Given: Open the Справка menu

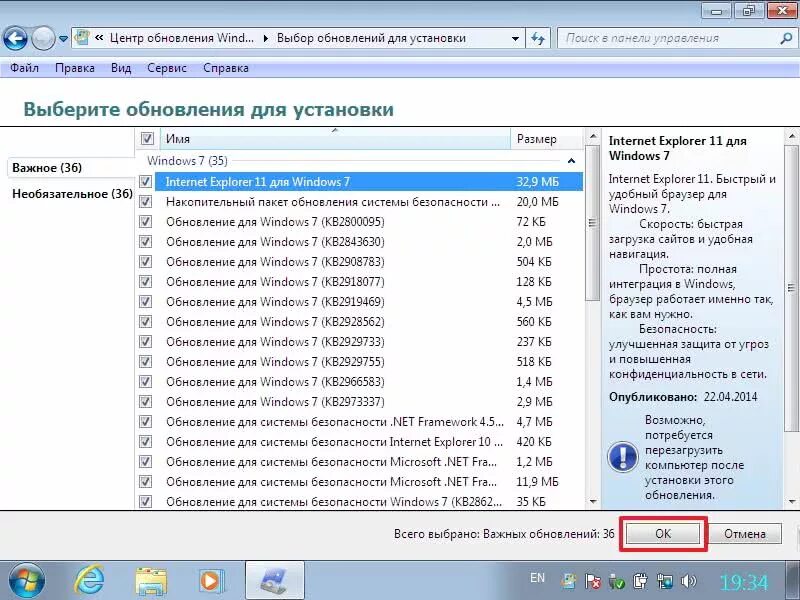Looking at the screenshot, I should click(x=226, y=68).
